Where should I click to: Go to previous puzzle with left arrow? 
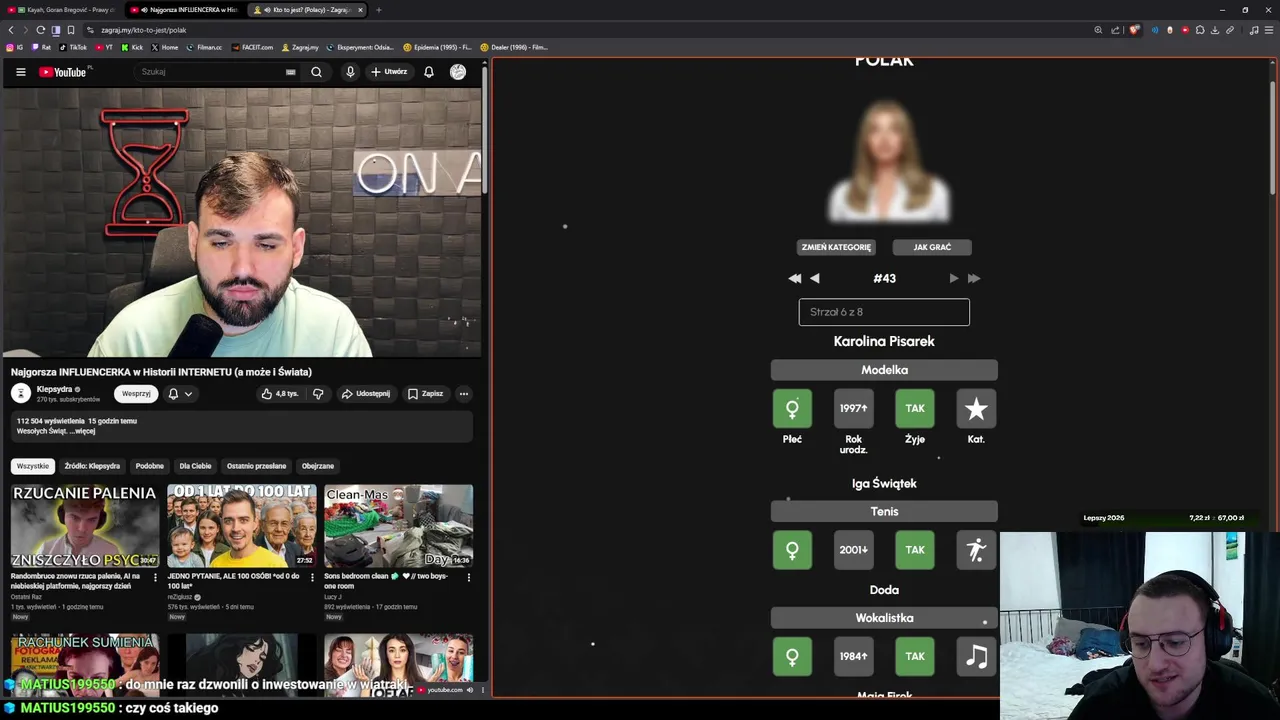click(x=815, y=279)
